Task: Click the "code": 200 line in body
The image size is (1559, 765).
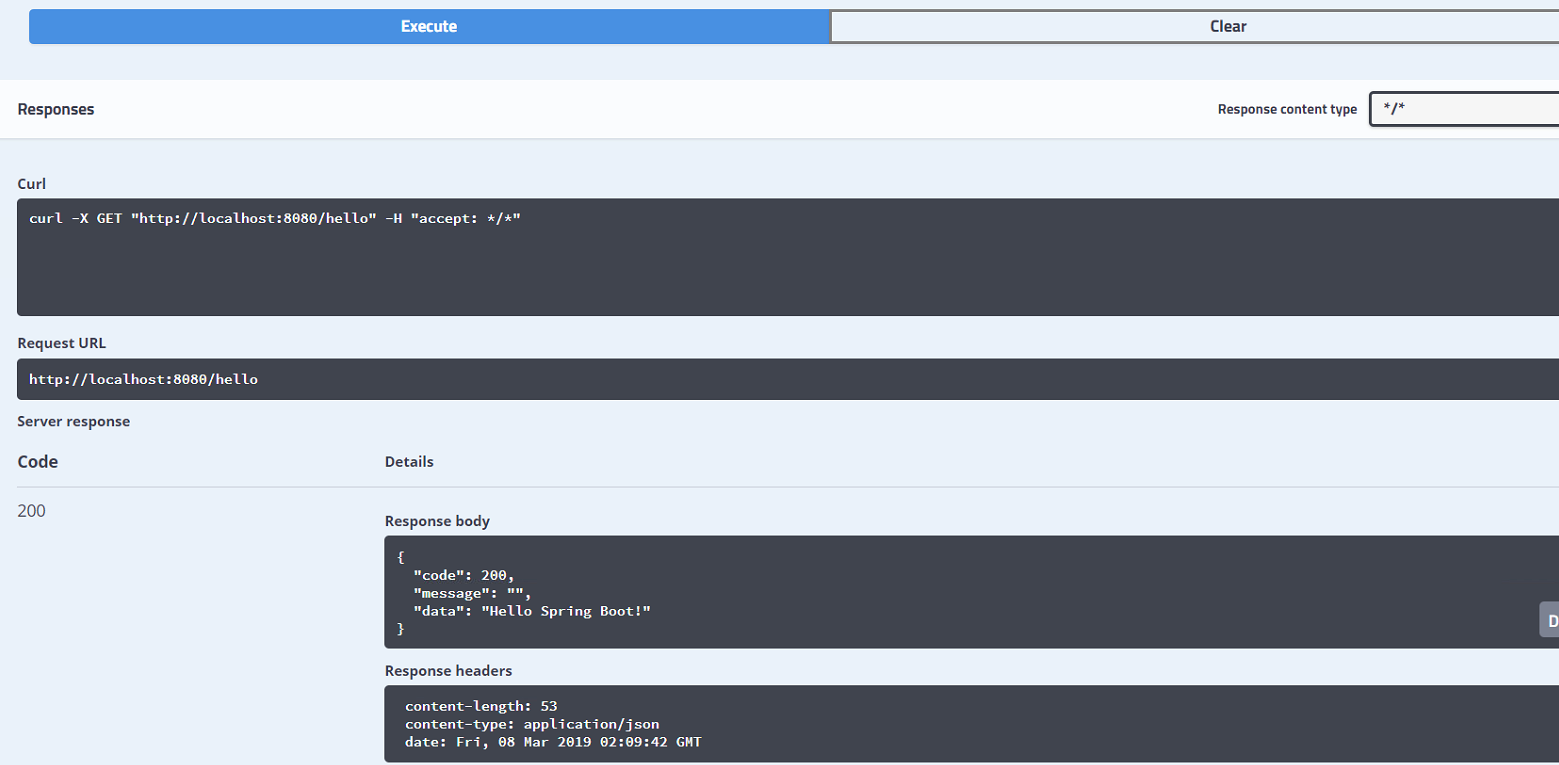Action: point(464,574)
